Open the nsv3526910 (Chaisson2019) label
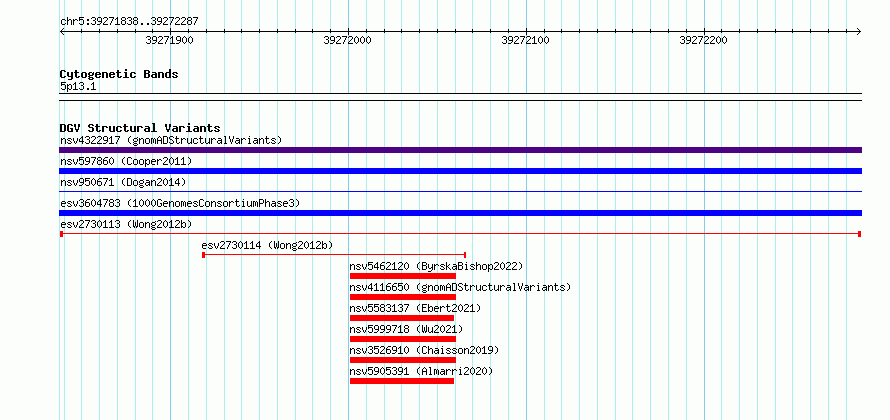 [424, 350]
